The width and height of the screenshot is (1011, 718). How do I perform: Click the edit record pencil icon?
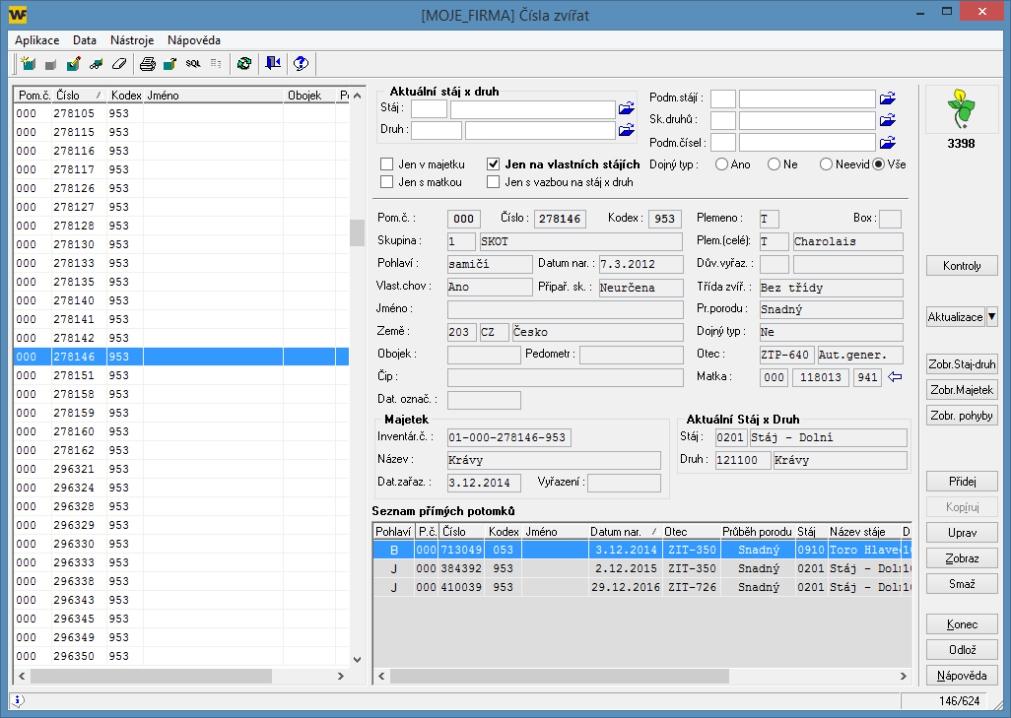(74, 63)
